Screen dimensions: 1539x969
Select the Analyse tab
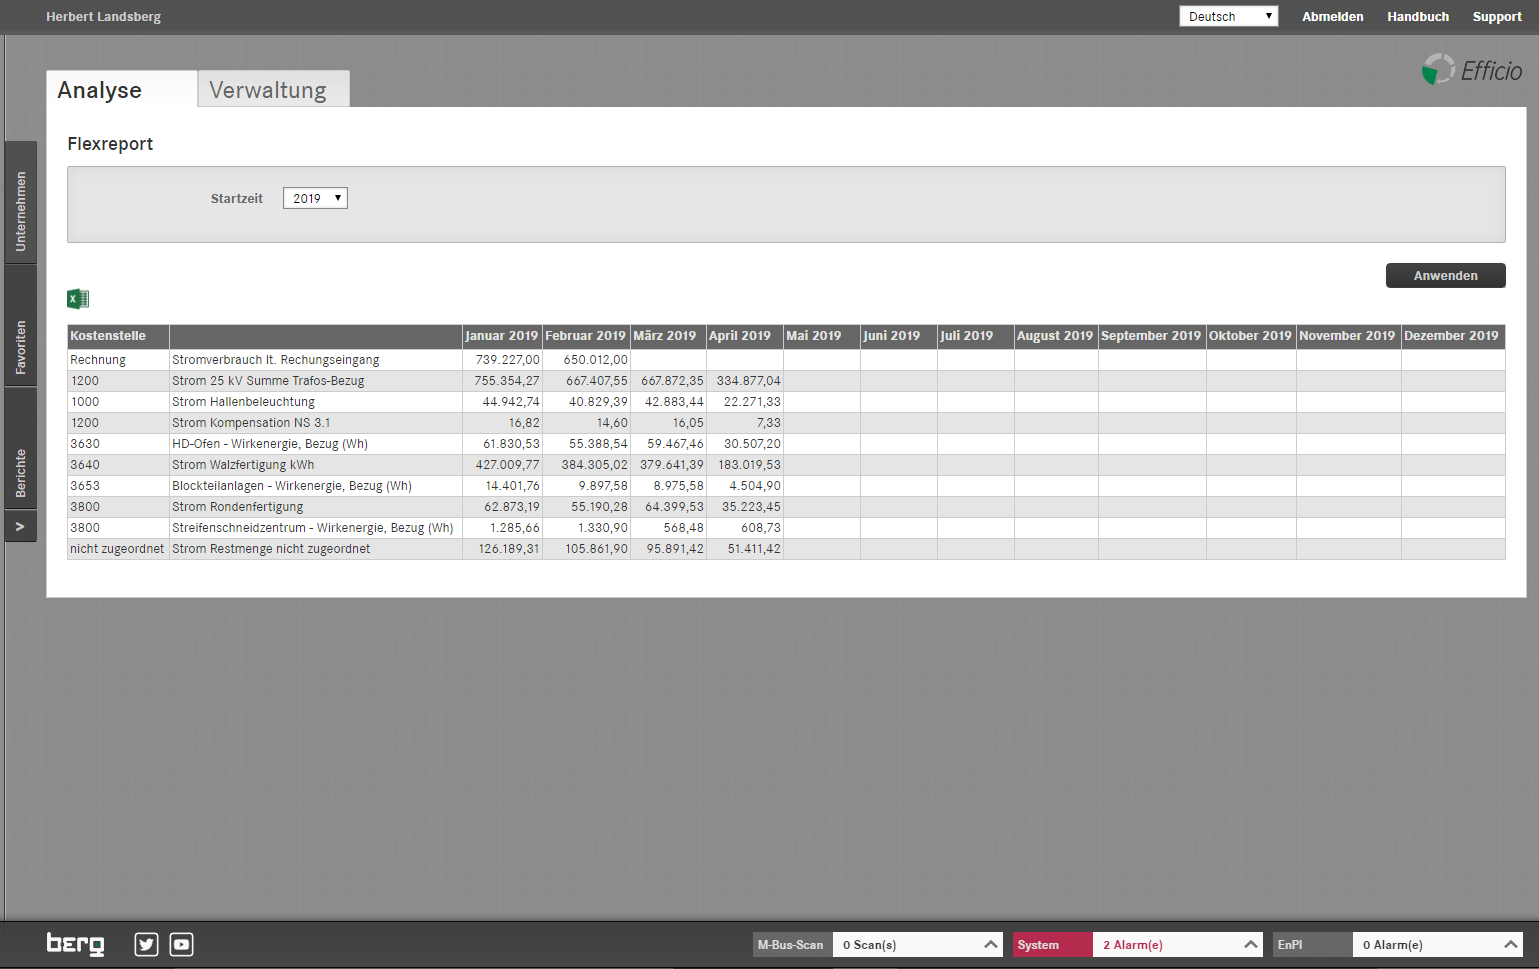tap(100, 90)
